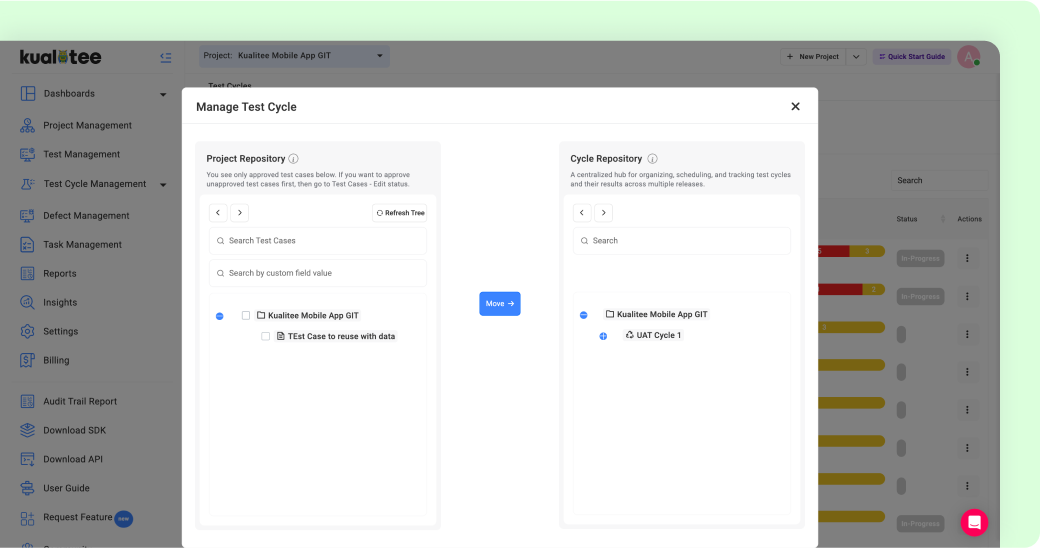Click the Project Repository folder icon

[261, 315]
